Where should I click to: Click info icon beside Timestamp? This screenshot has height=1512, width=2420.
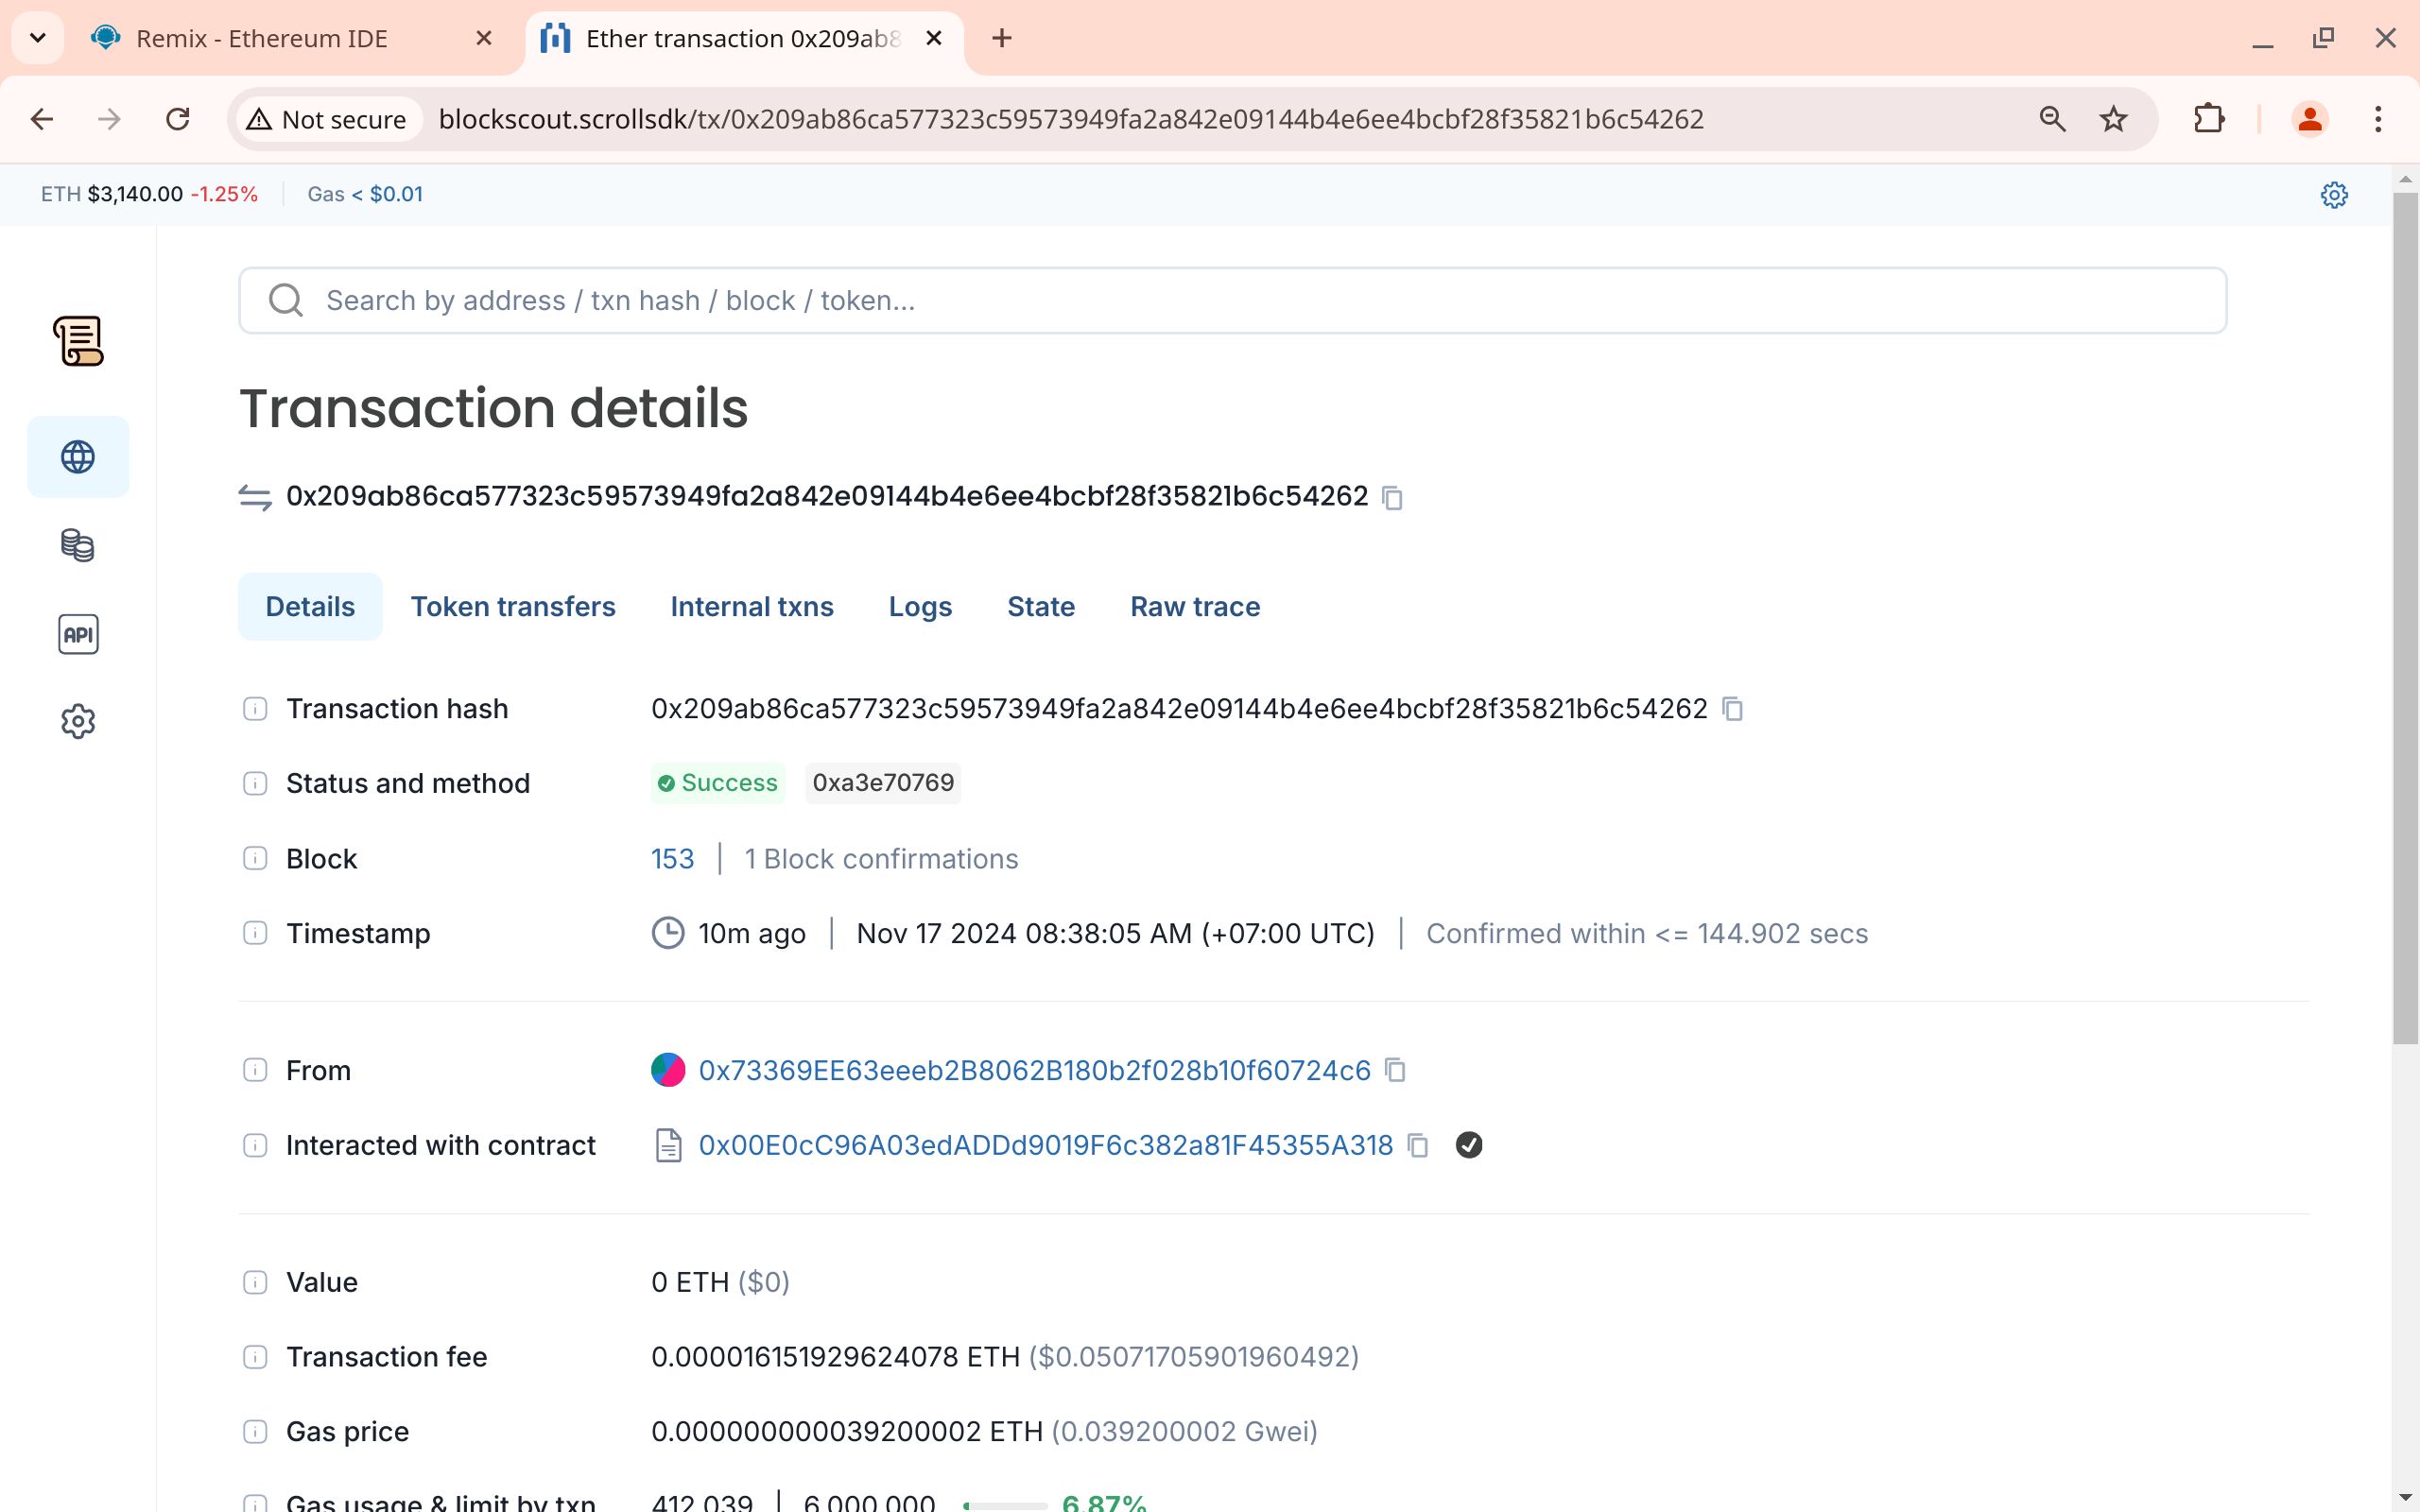255,933
